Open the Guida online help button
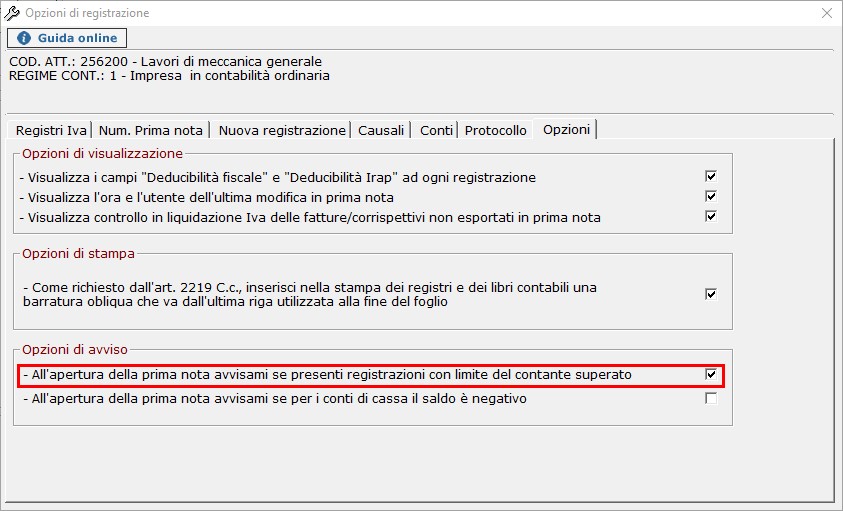Image resolution: width=843 pixels, height=511 pixels. coord(67,38)
